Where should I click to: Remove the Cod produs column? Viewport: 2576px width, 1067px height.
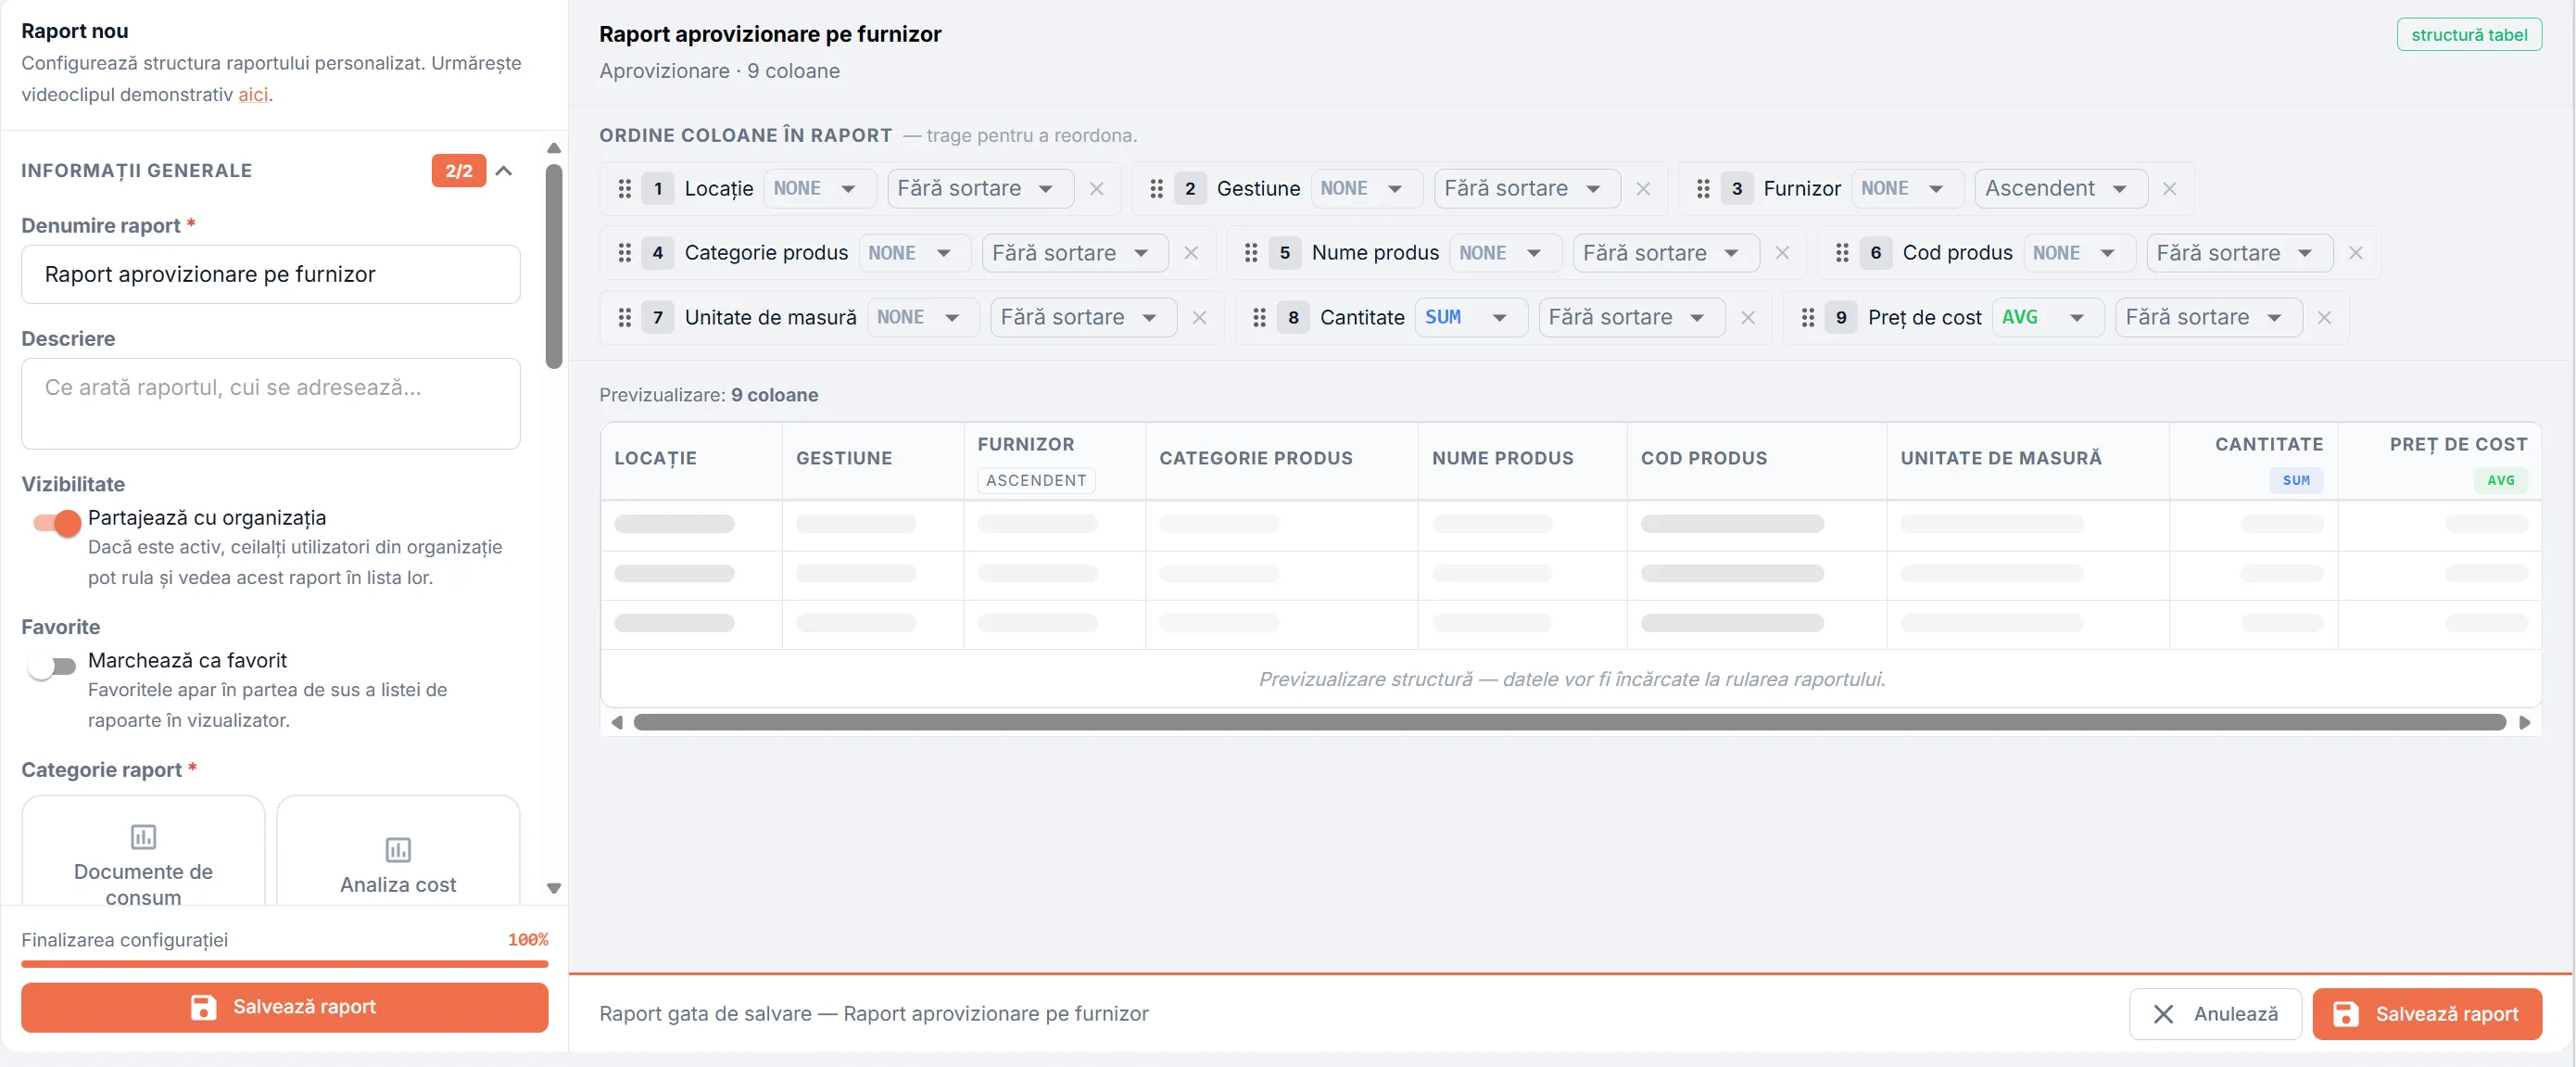tap(2355, 253)
